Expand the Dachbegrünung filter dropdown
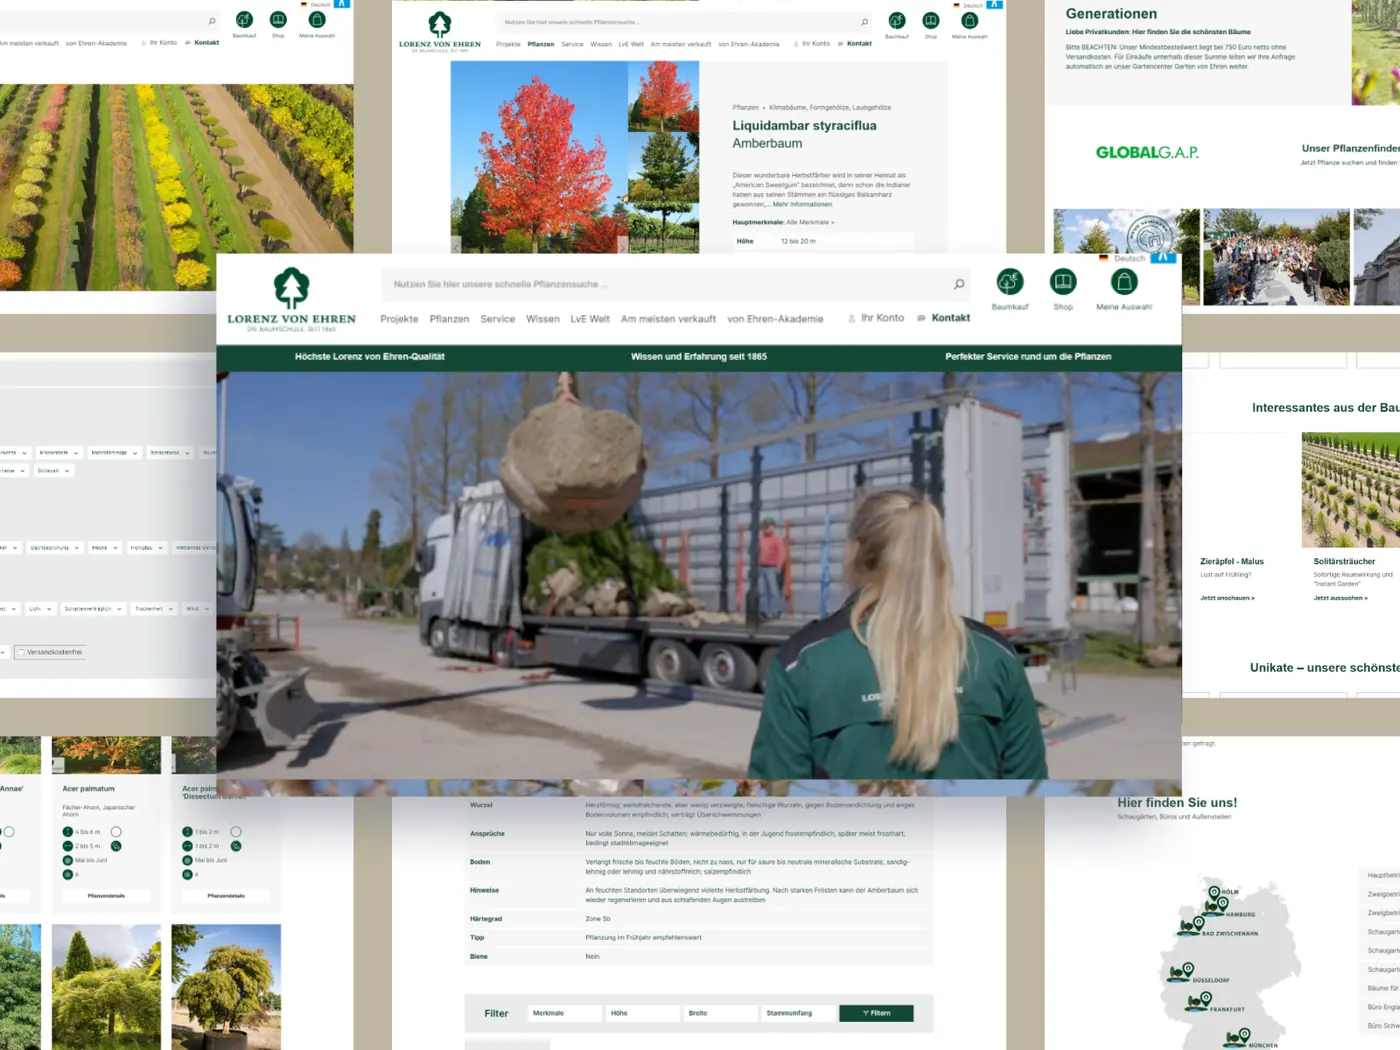The image size is (1400, 1050). [x=55, y=548]
